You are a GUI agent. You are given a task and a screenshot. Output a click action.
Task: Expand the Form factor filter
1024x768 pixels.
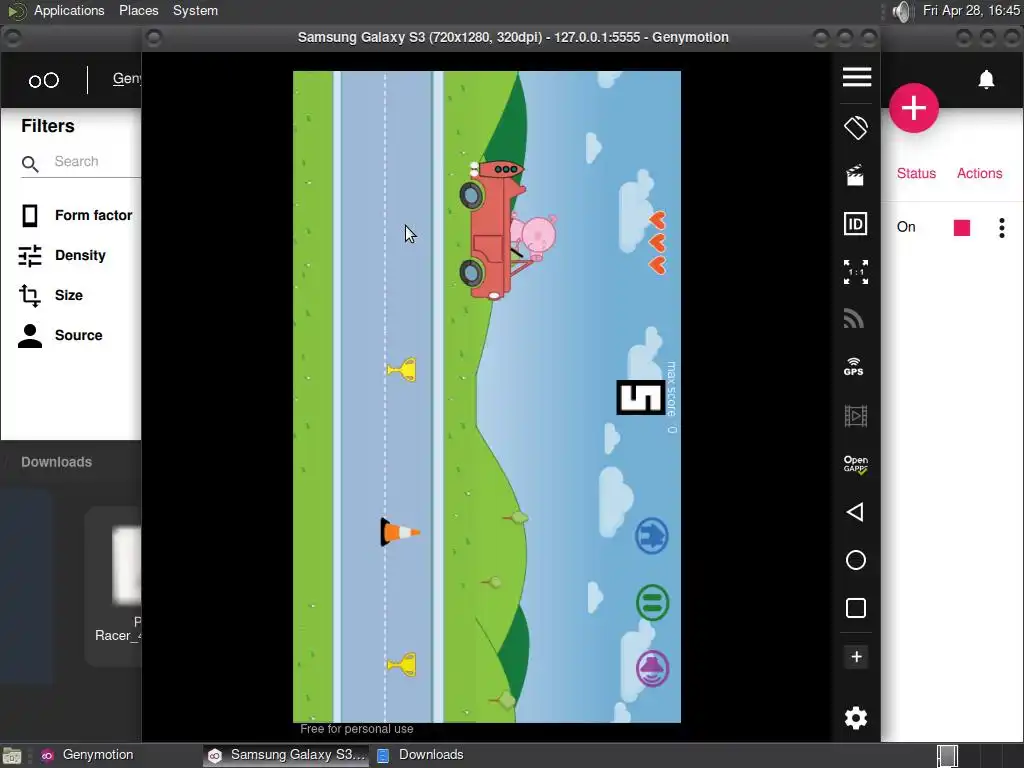tap(76, 216)
